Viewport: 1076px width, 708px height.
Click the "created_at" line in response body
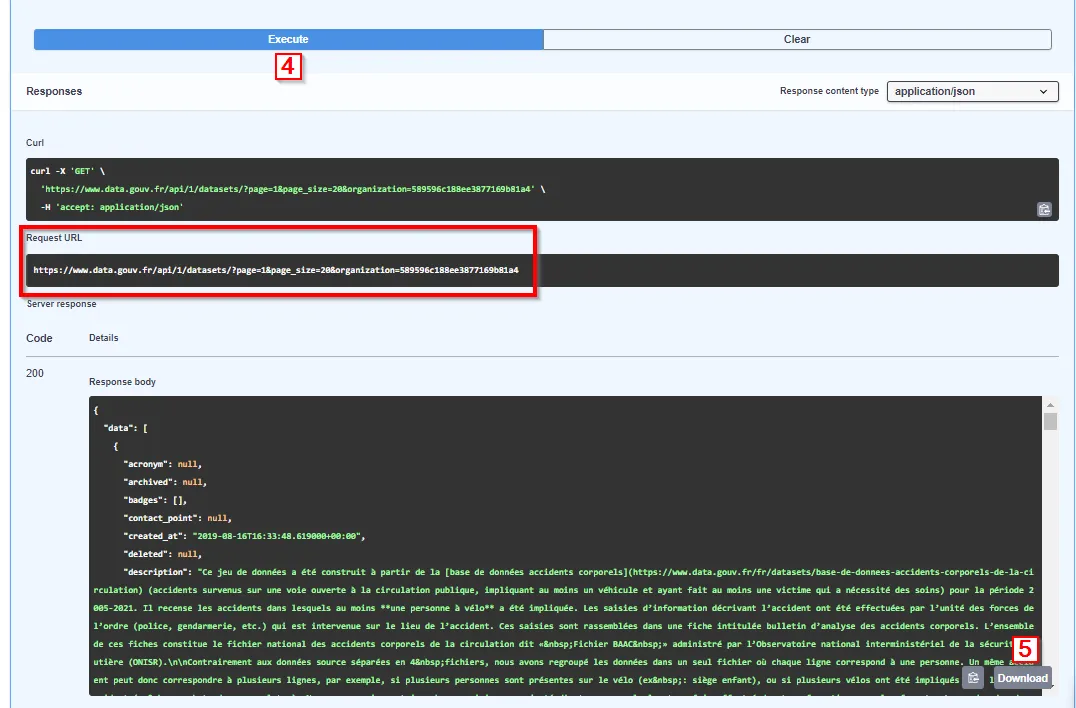coord(244,536)
